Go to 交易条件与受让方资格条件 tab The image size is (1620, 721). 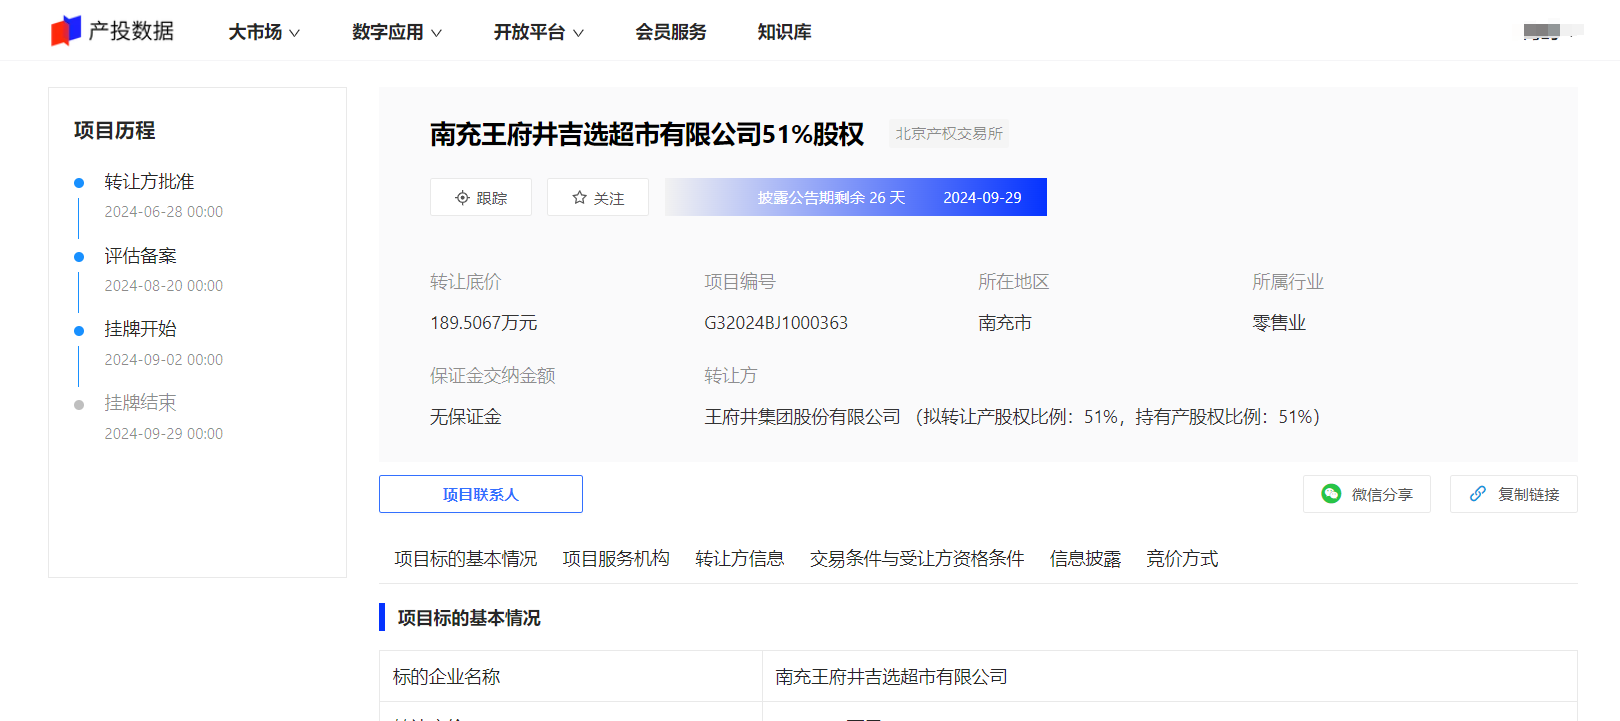(917, 559)
